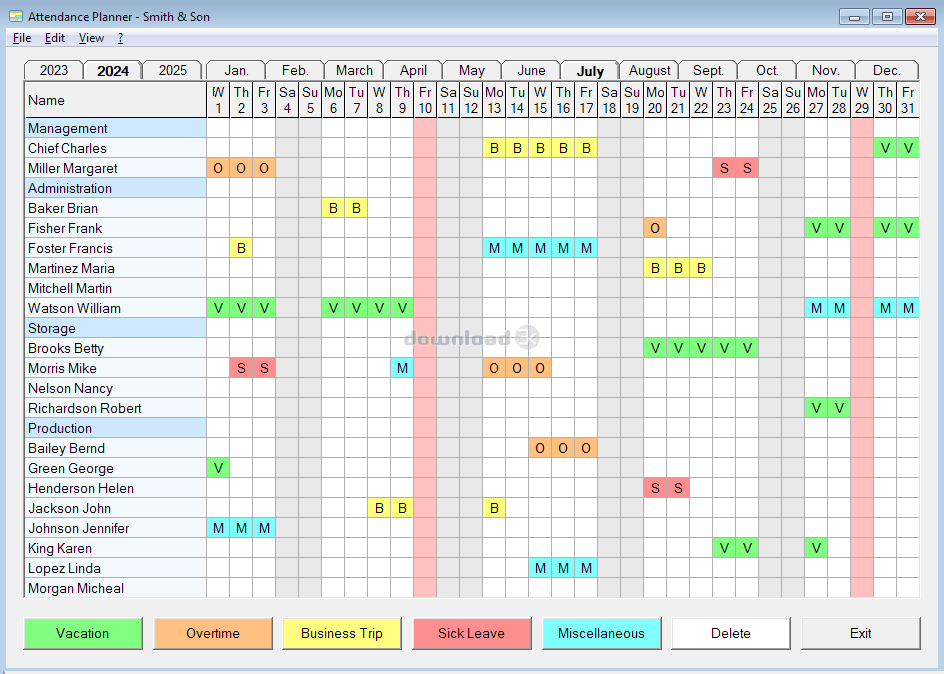Screen dimensions: 944x674
Task: Switch to the Dec. month tab
Action: coord(886,70)
